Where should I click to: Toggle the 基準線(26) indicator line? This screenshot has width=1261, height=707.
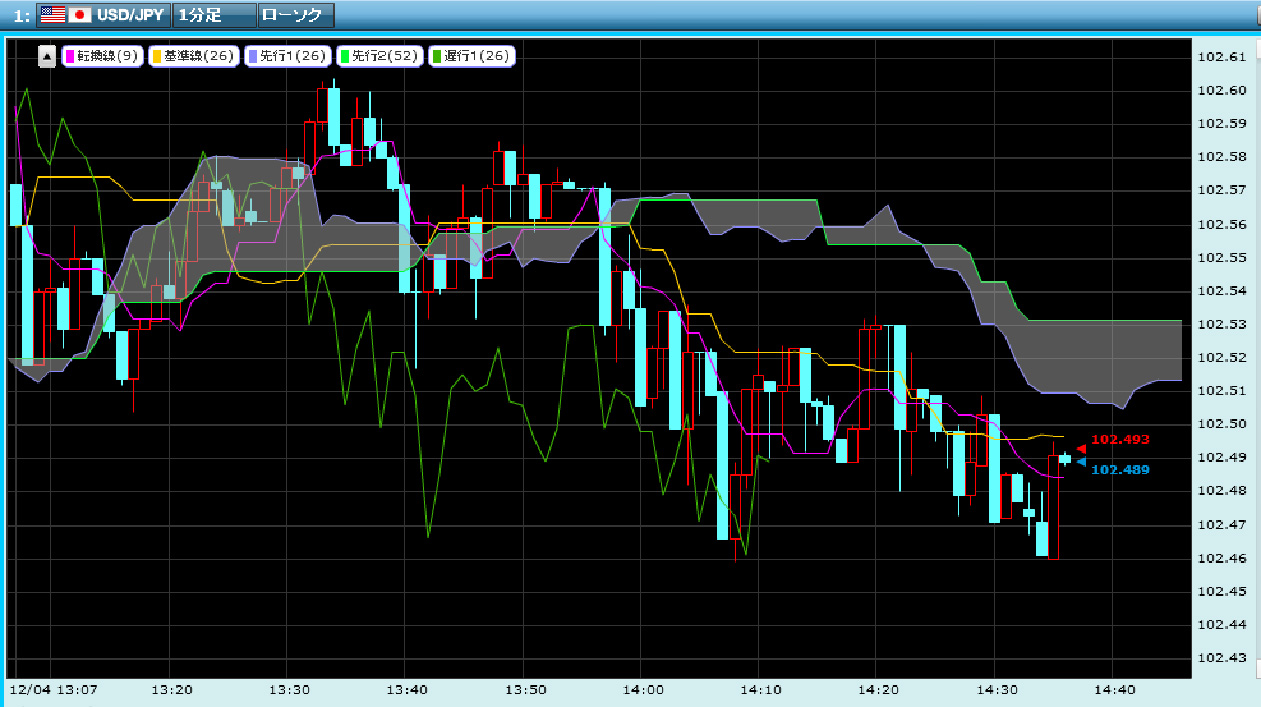click(193, 57)
